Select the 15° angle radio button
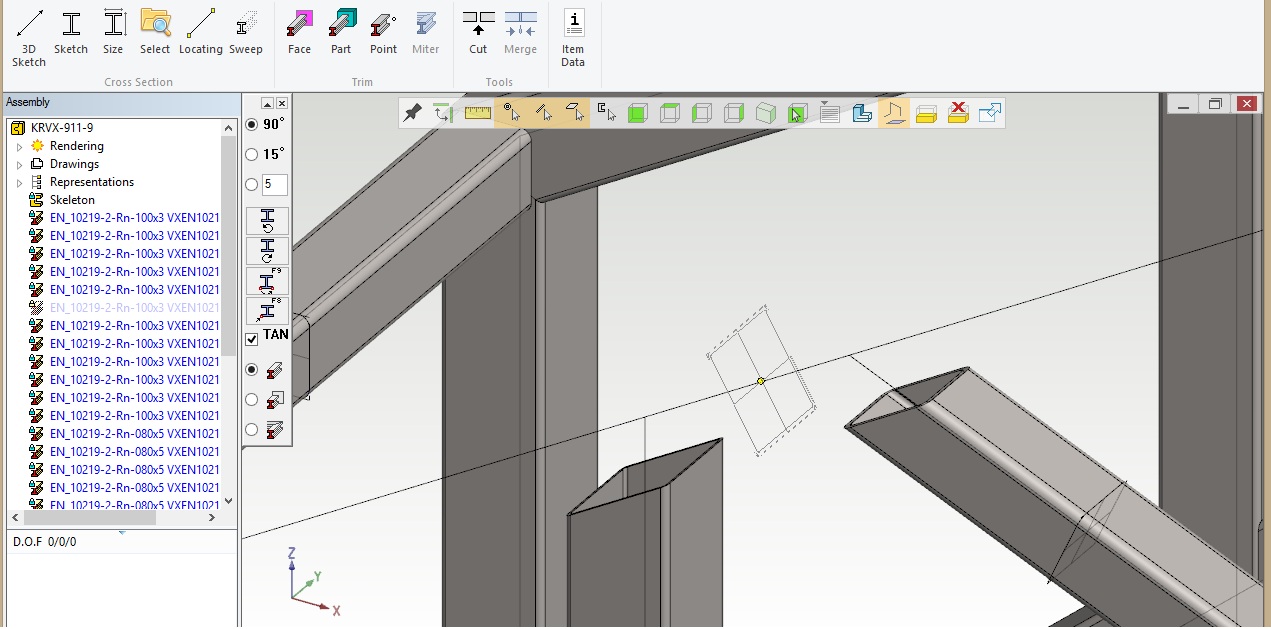The height and width of the screenshot is (629, 1271). click(x=252, y=155)
